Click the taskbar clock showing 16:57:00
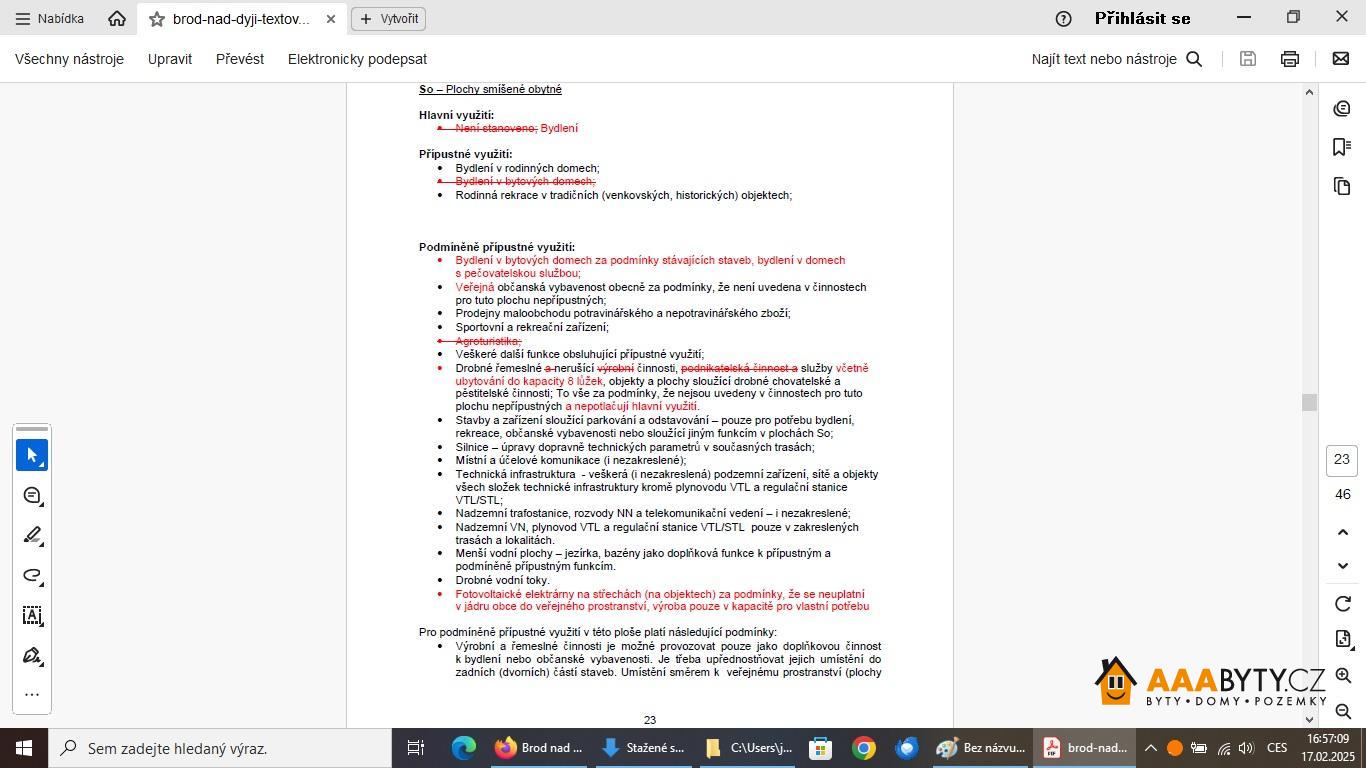This screenshot has width=1366, height=768. [x=1328, y=748]
